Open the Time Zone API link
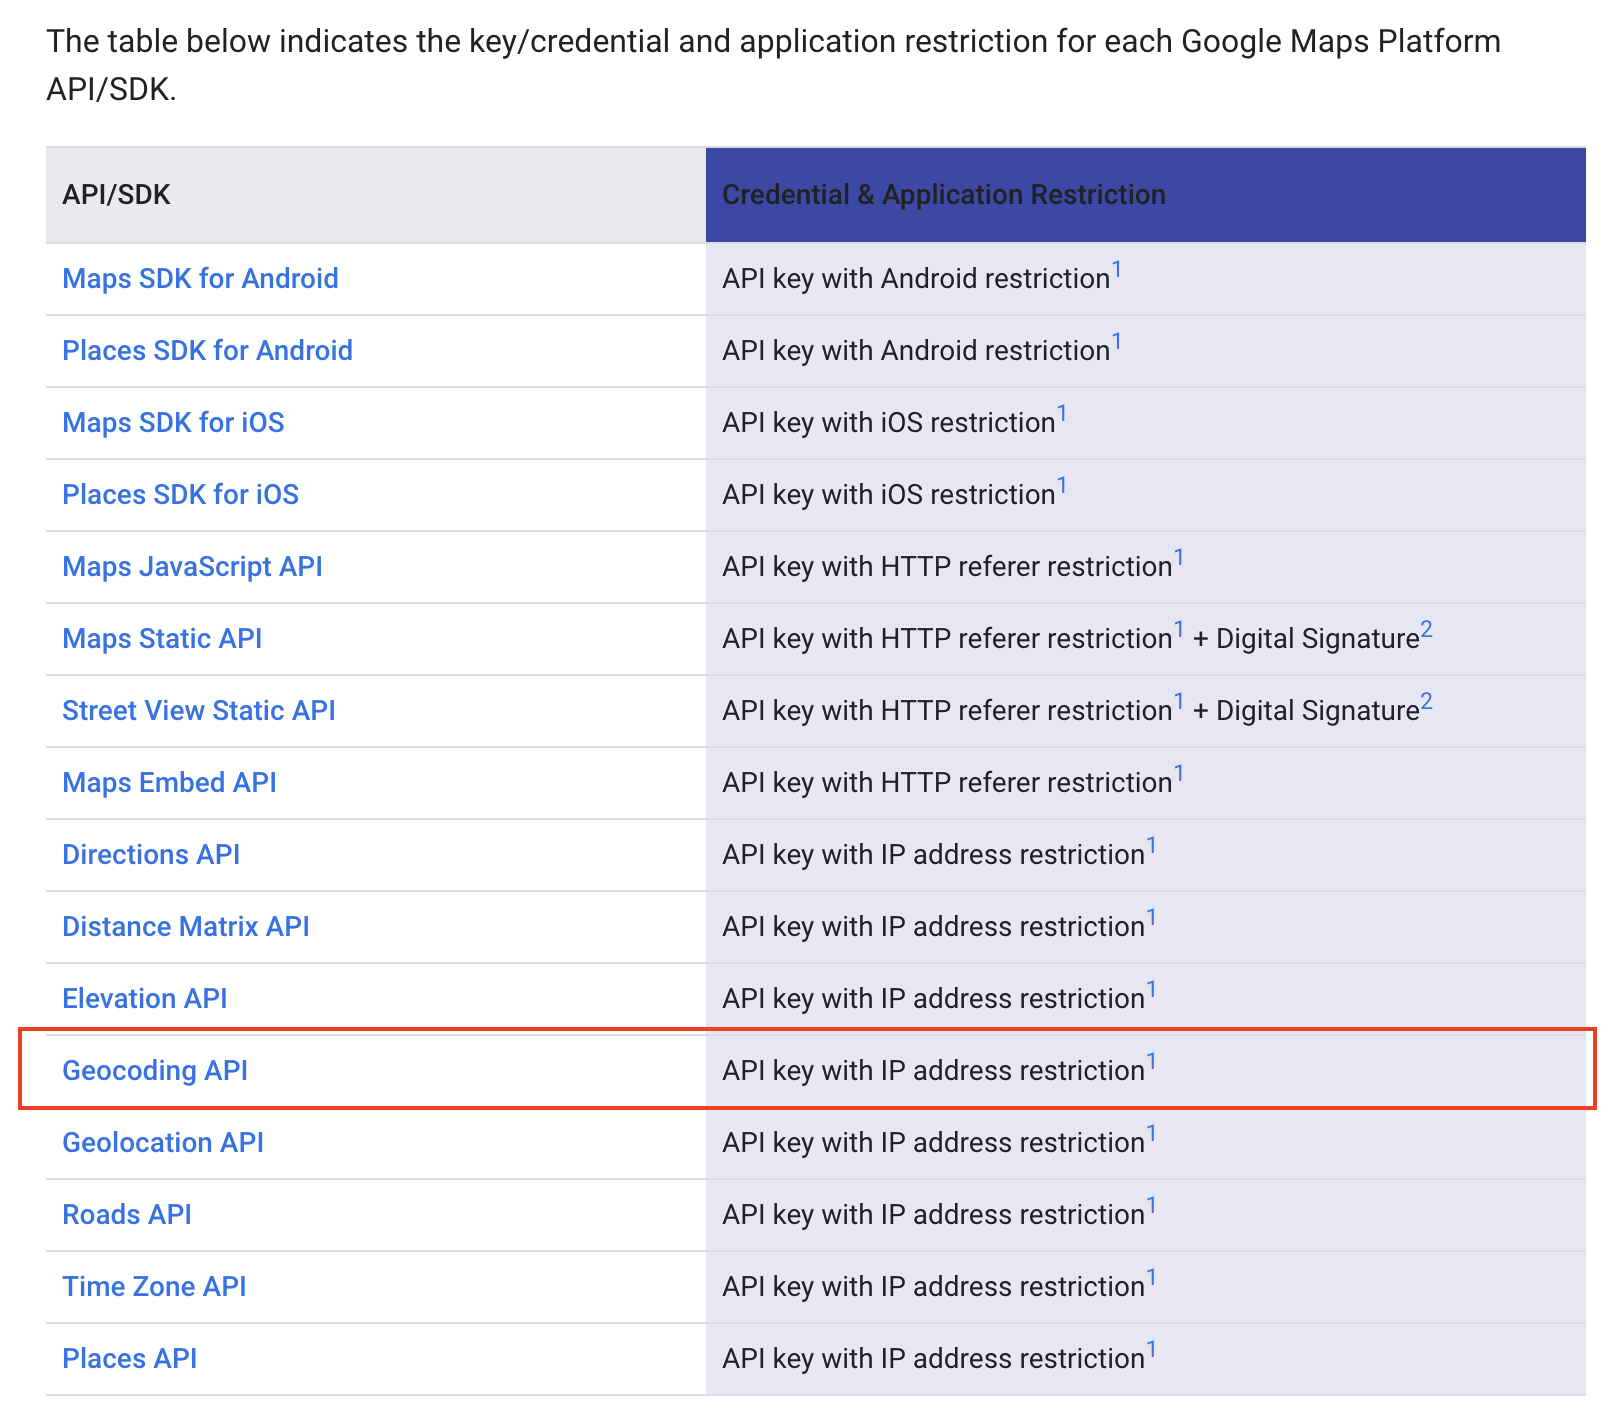This screenshot has width=1610, height=1420. click(154, 1286)
